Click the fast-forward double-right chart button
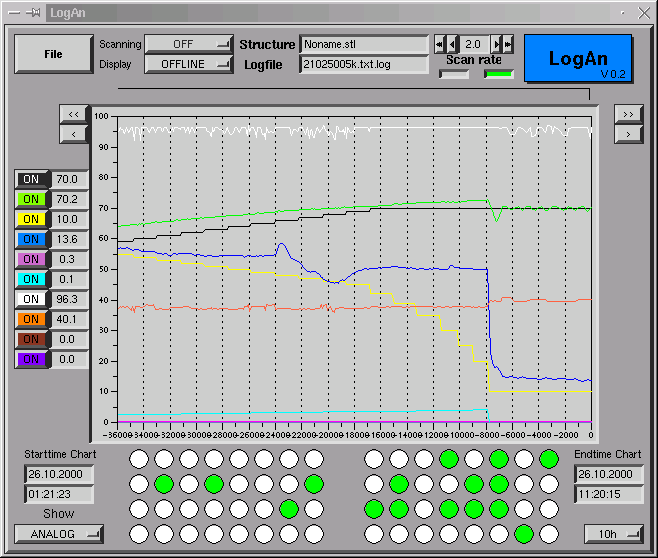The height and width of the screenshot is (558, 658). tap(628, 115)
